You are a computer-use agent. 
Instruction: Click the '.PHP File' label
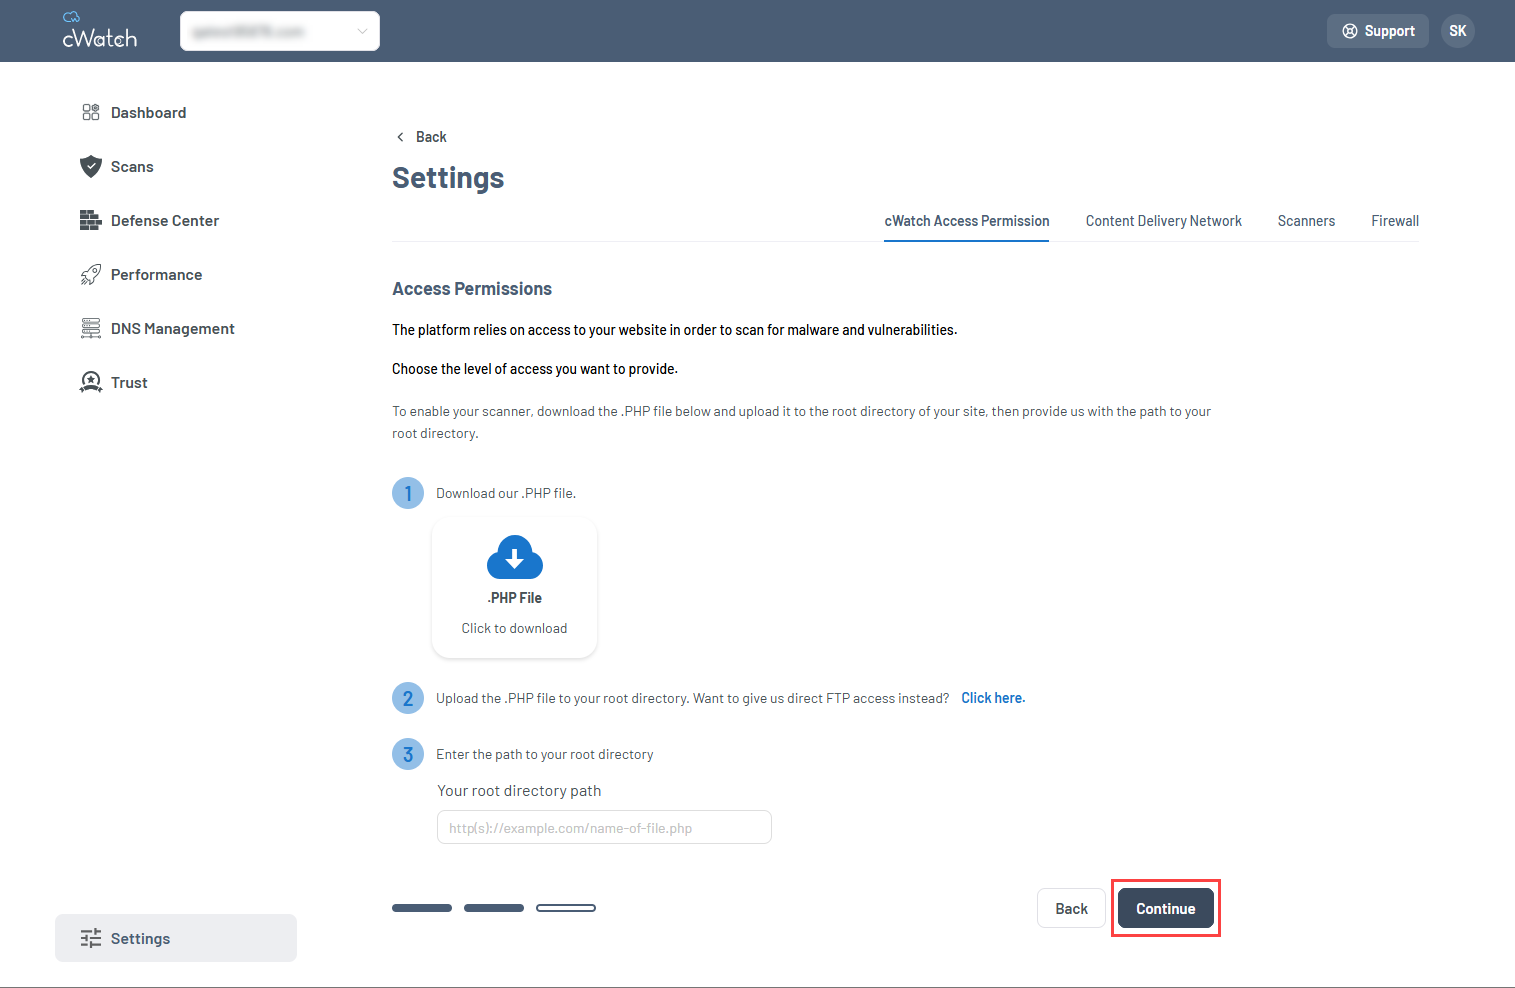[x=515, y=598]
